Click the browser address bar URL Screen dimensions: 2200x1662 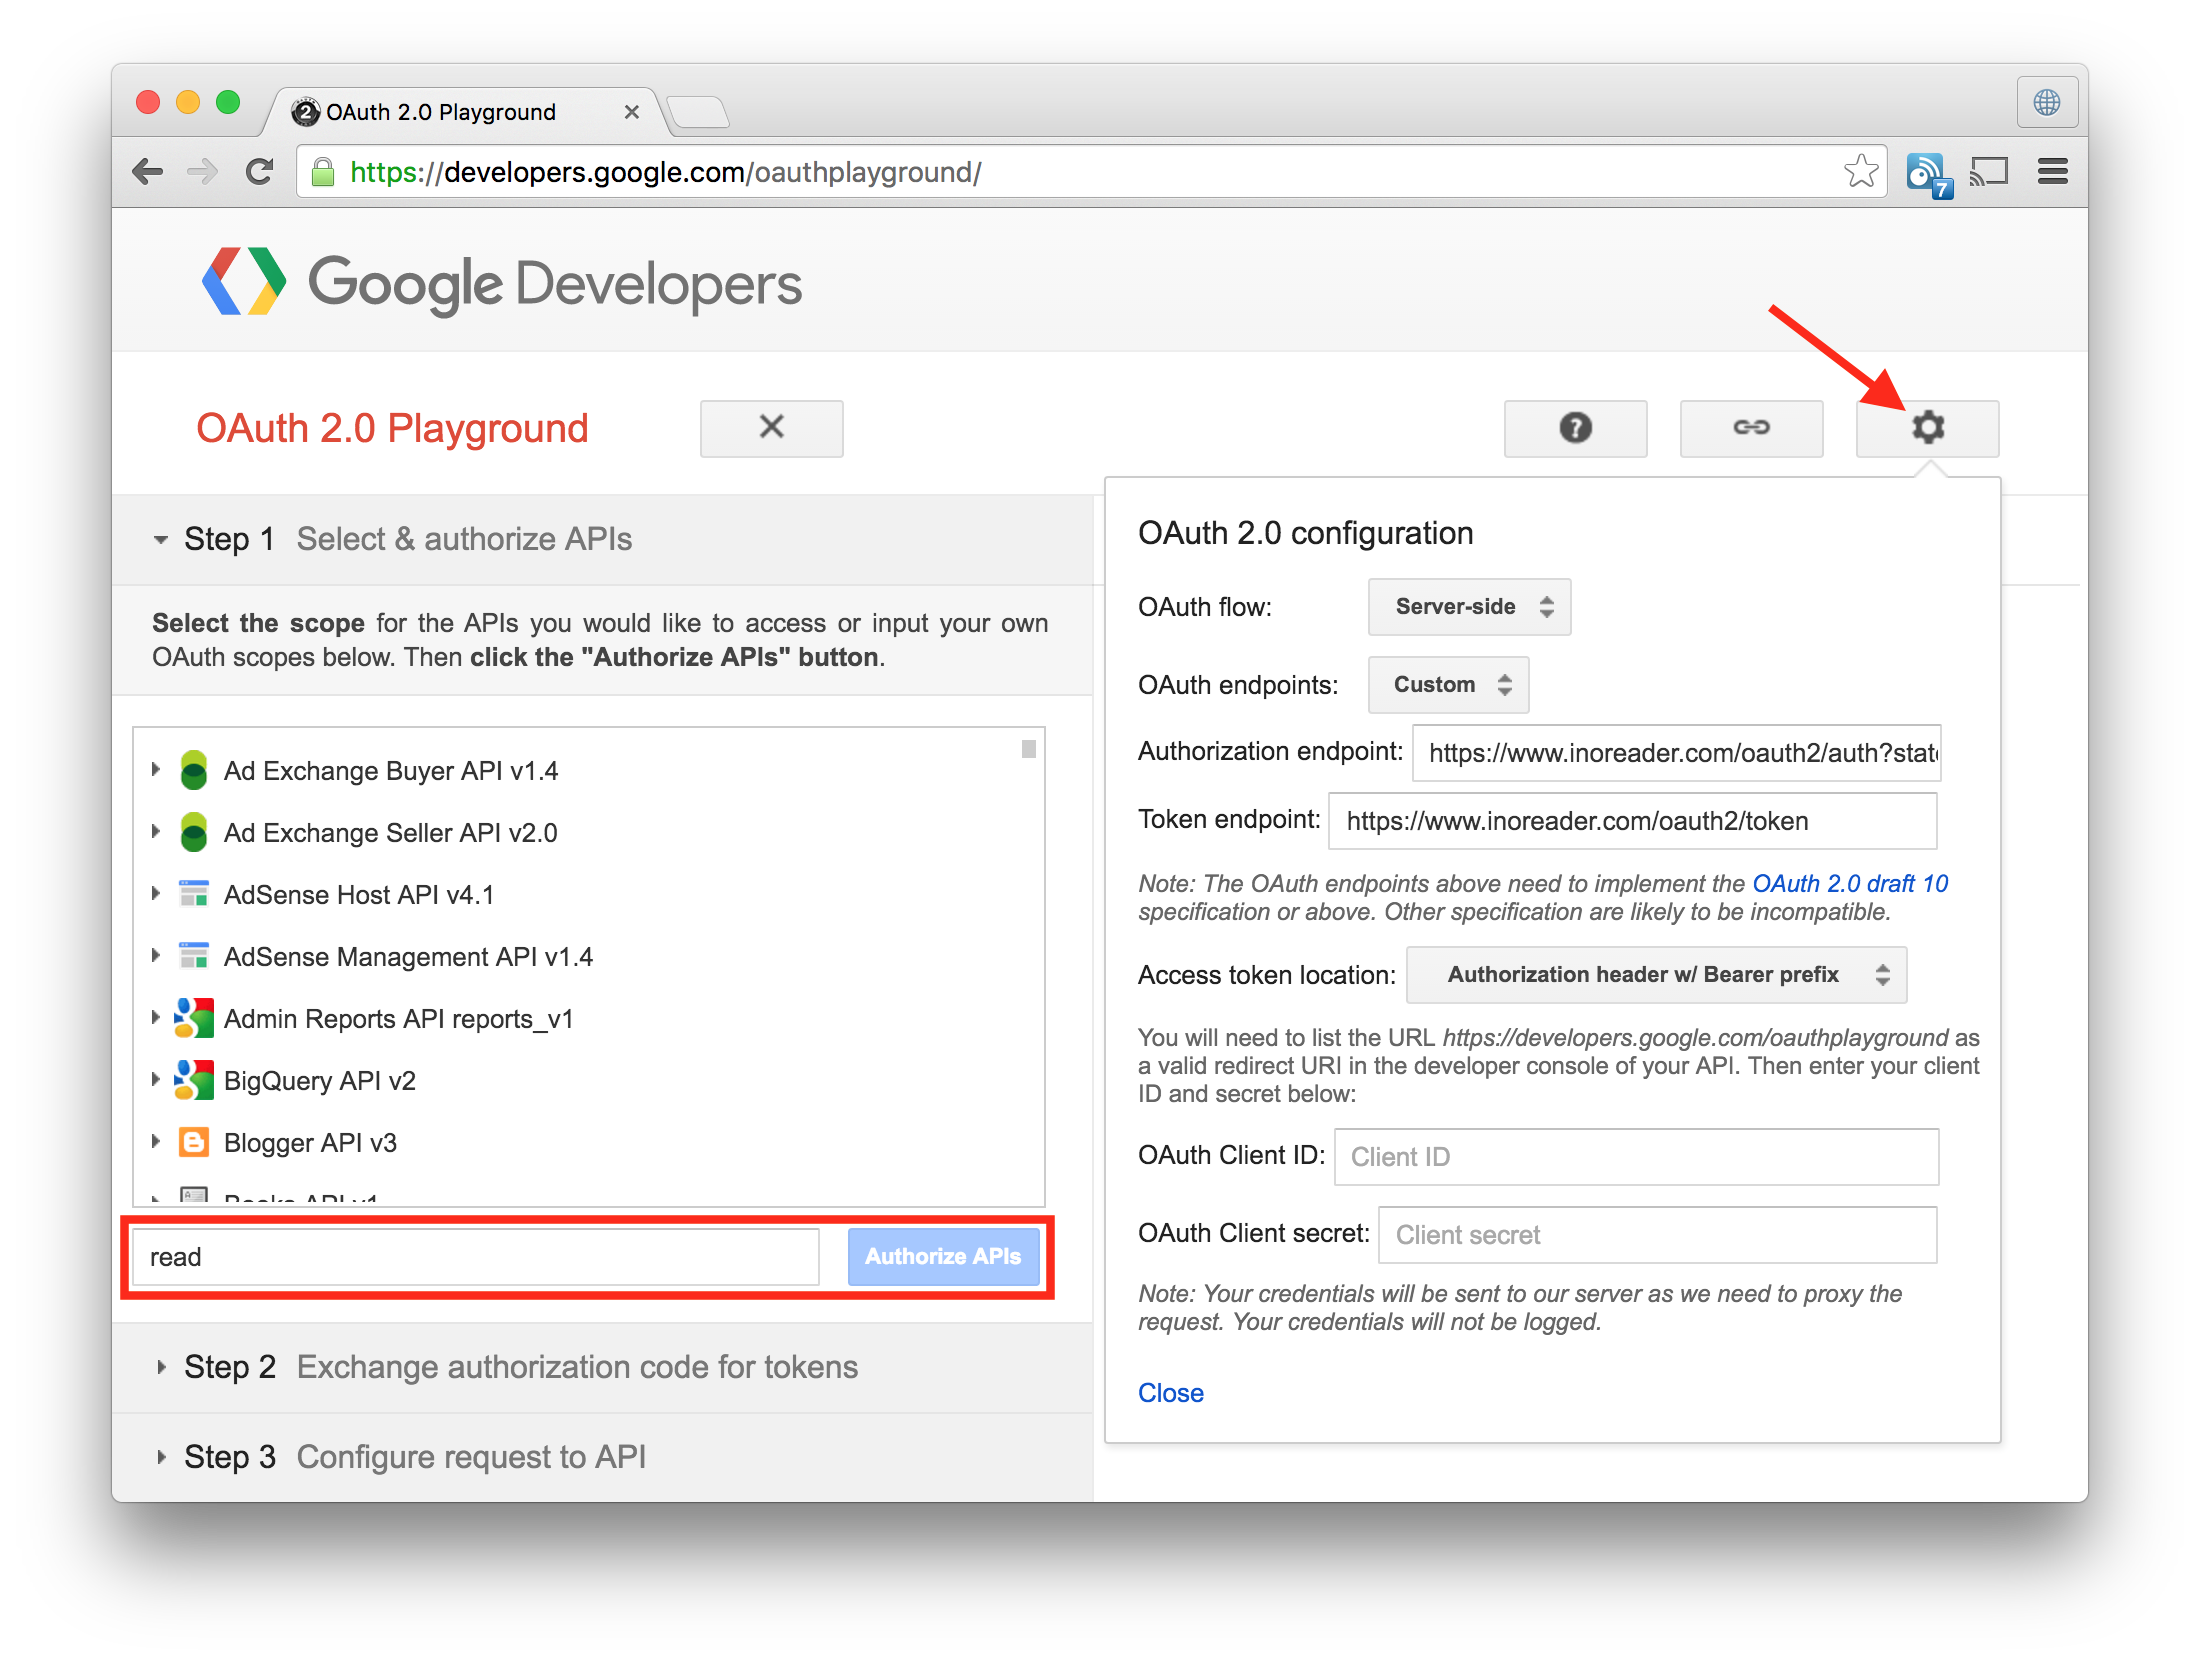click(665, 172)
